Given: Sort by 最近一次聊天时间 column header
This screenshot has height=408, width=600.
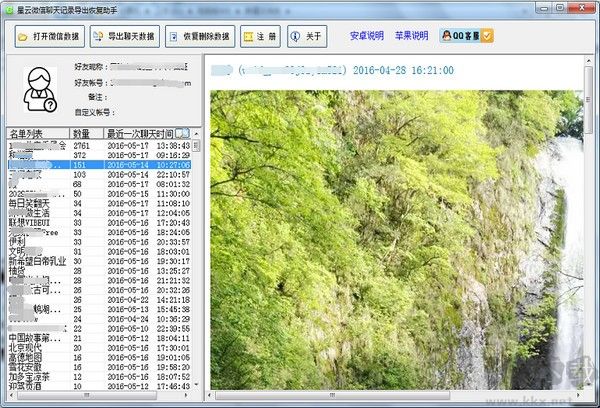Looking at the screenshot, I should (x=139, y=134).
